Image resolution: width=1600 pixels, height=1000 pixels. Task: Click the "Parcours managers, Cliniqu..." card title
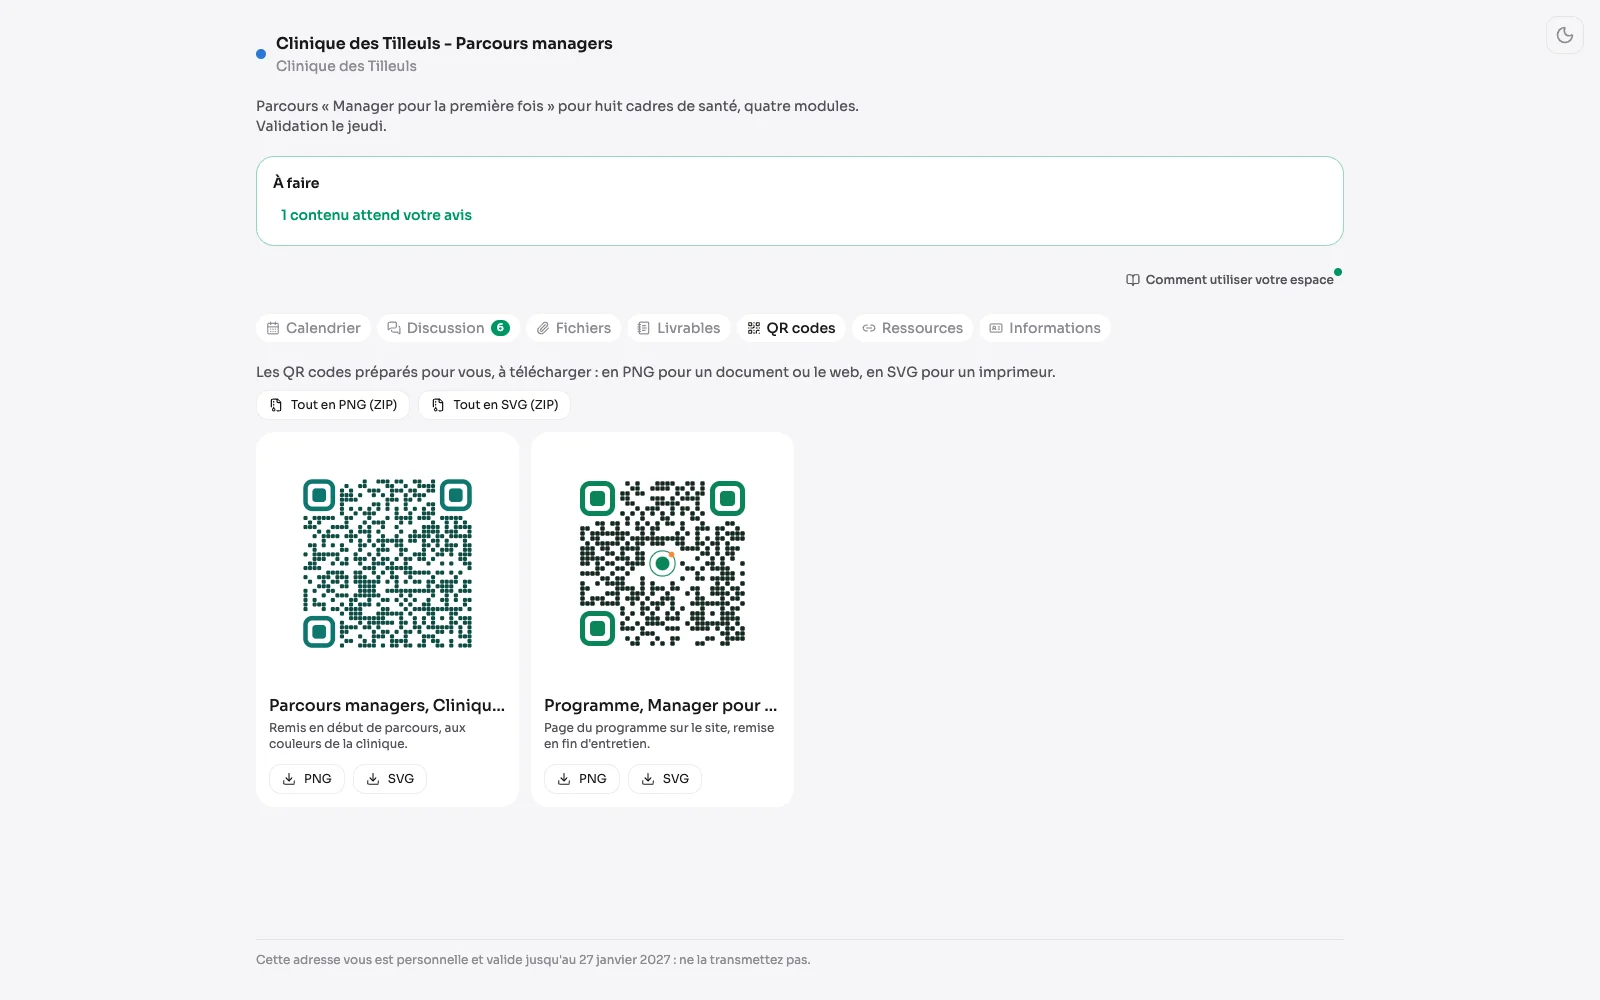(387, 705)
